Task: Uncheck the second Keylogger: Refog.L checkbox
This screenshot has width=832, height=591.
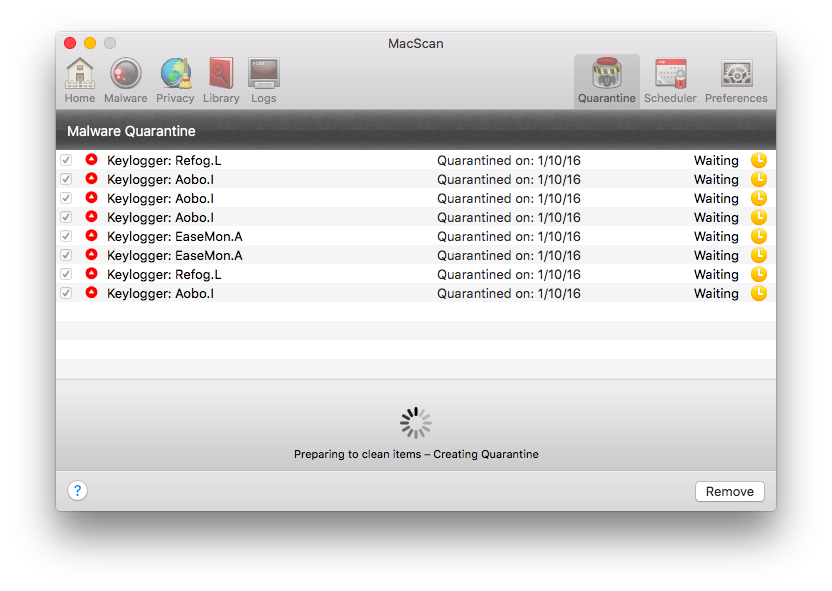Action: point(66,274)
